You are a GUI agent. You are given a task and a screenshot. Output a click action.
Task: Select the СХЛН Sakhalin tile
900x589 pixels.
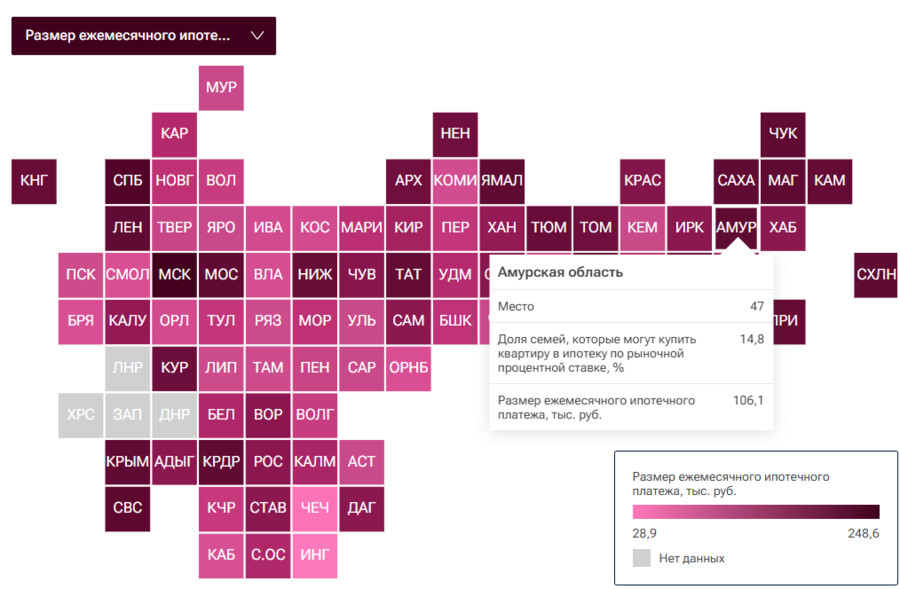[876, 274]
